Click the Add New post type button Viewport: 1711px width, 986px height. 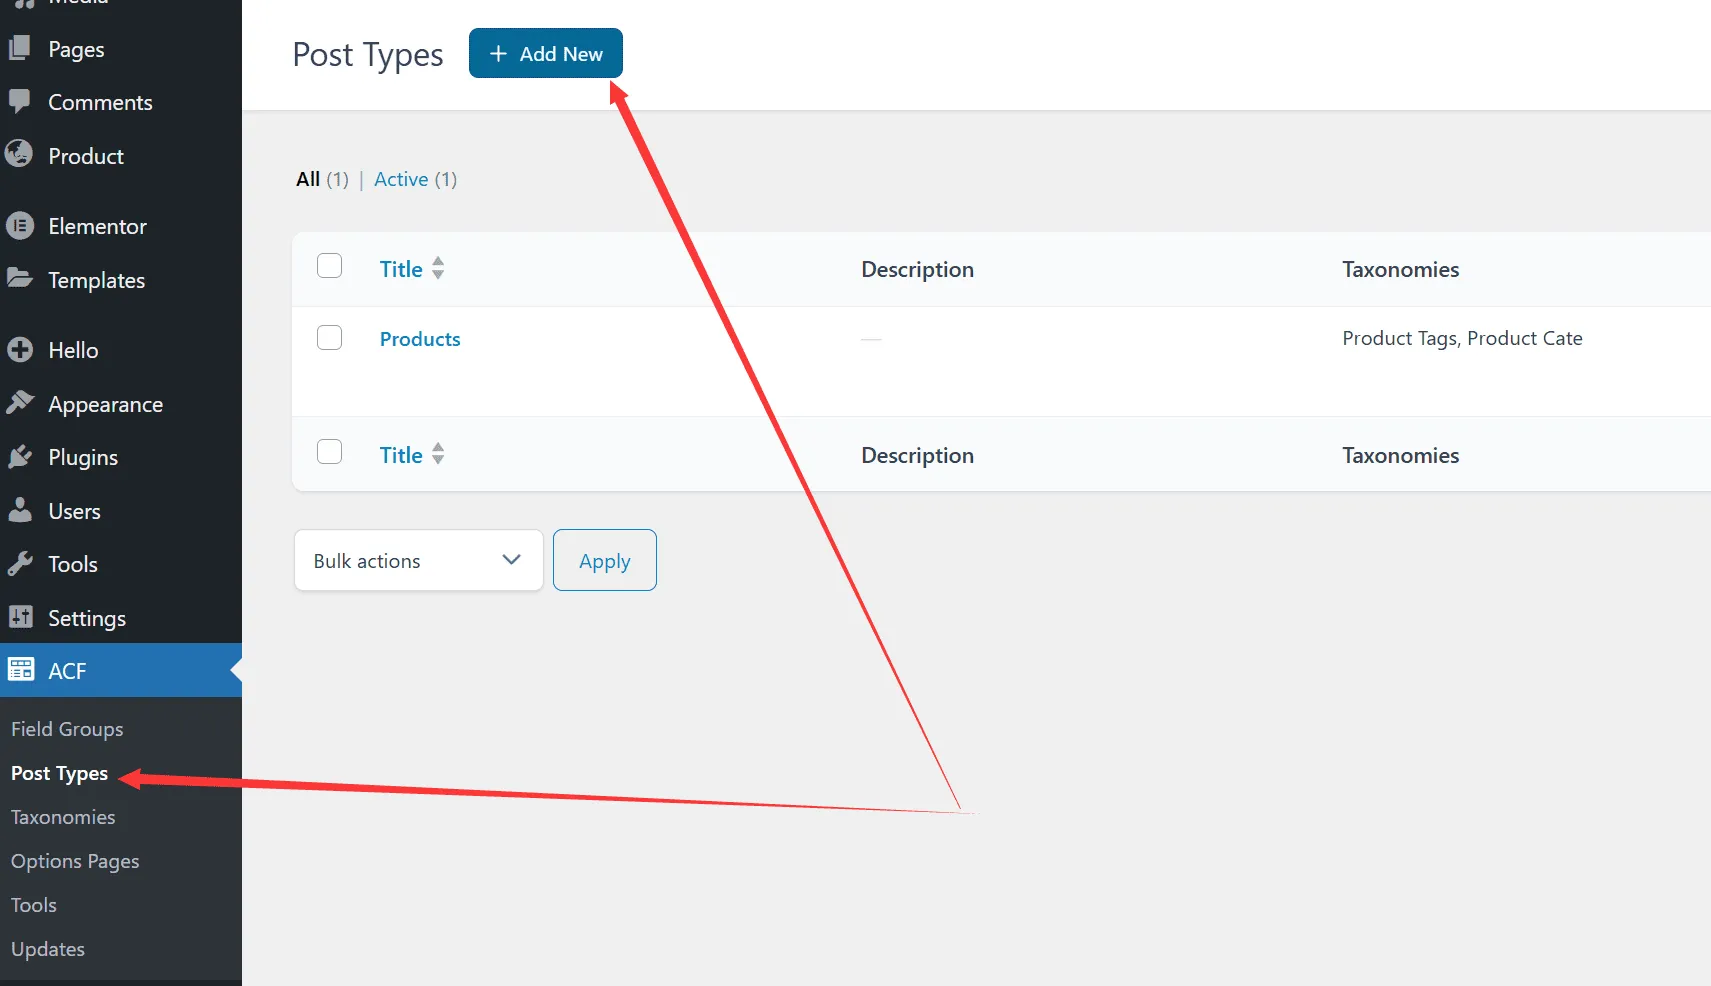545,54
